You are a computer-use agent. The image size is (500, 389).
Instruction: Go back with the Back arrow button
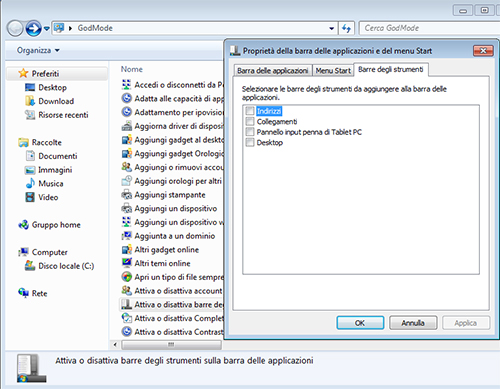(x=15, y=28)
